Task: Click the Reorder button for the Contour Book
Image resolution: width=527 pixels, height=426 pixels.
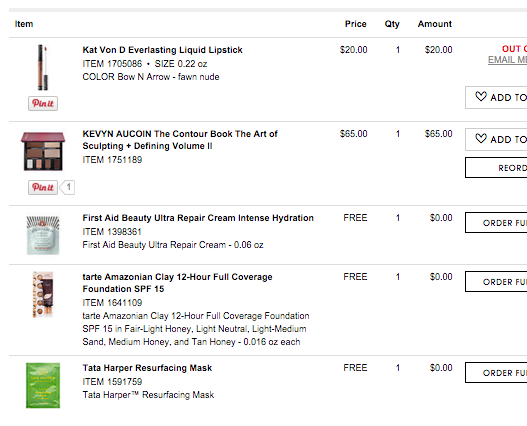Action: point(496,167)
